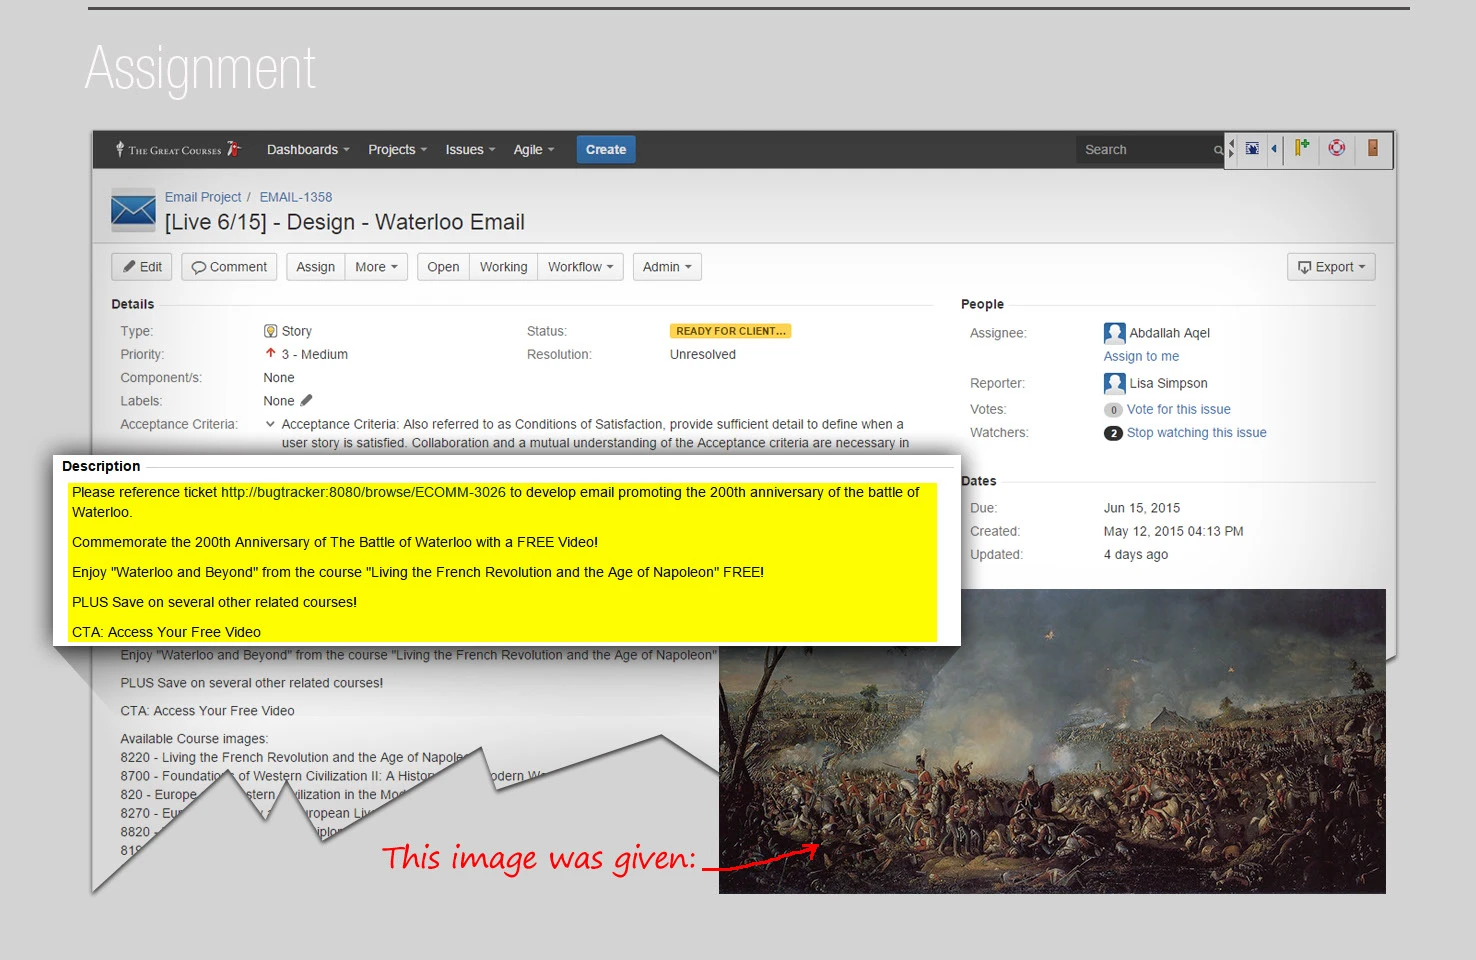Click the Open workflow button
Screen dimensions: 1476x960
pos(443,267)
